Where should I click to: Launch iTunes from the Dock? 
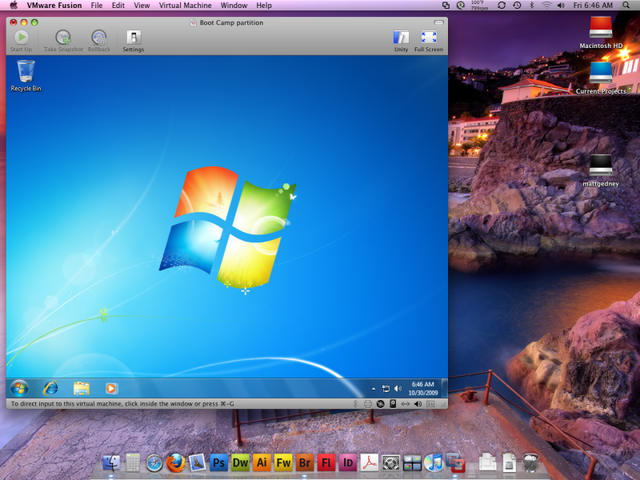click(434, 463)
